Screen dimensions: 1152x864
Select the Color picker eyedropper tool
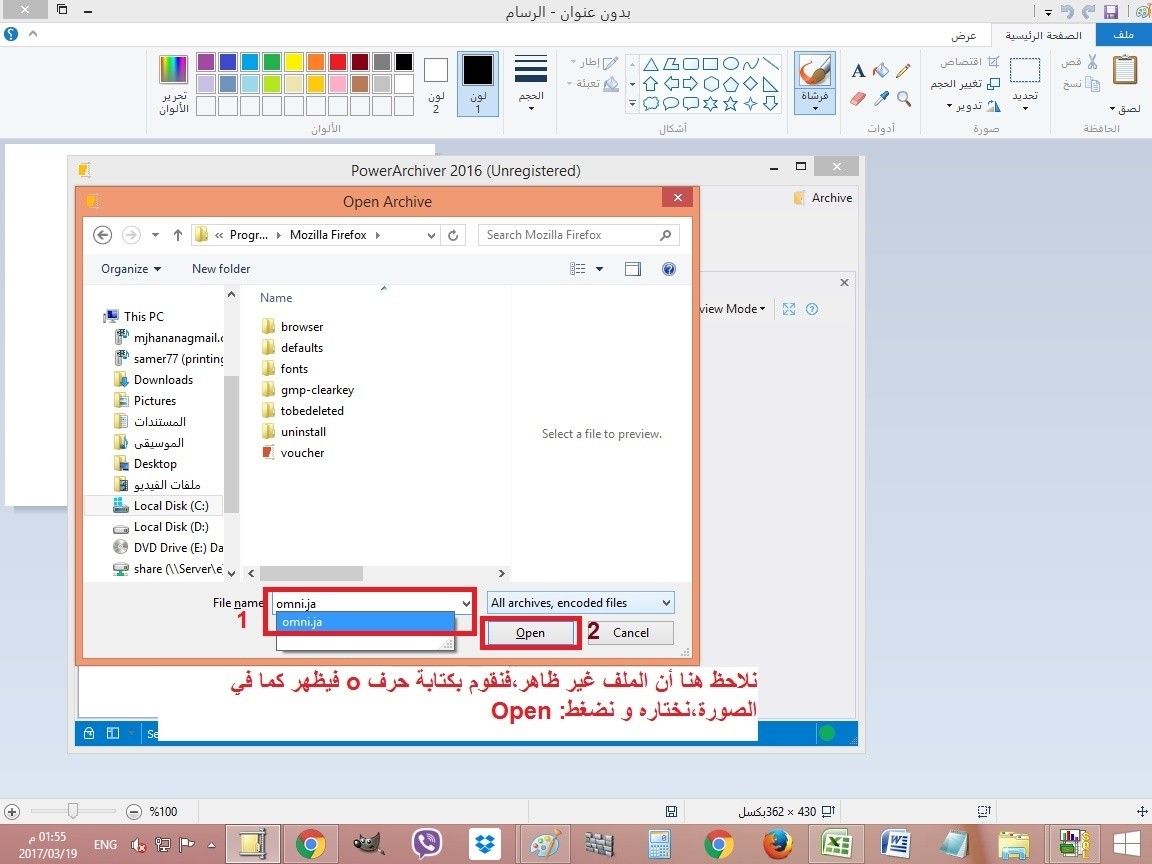pyautogui.click(x=880, y=98)
